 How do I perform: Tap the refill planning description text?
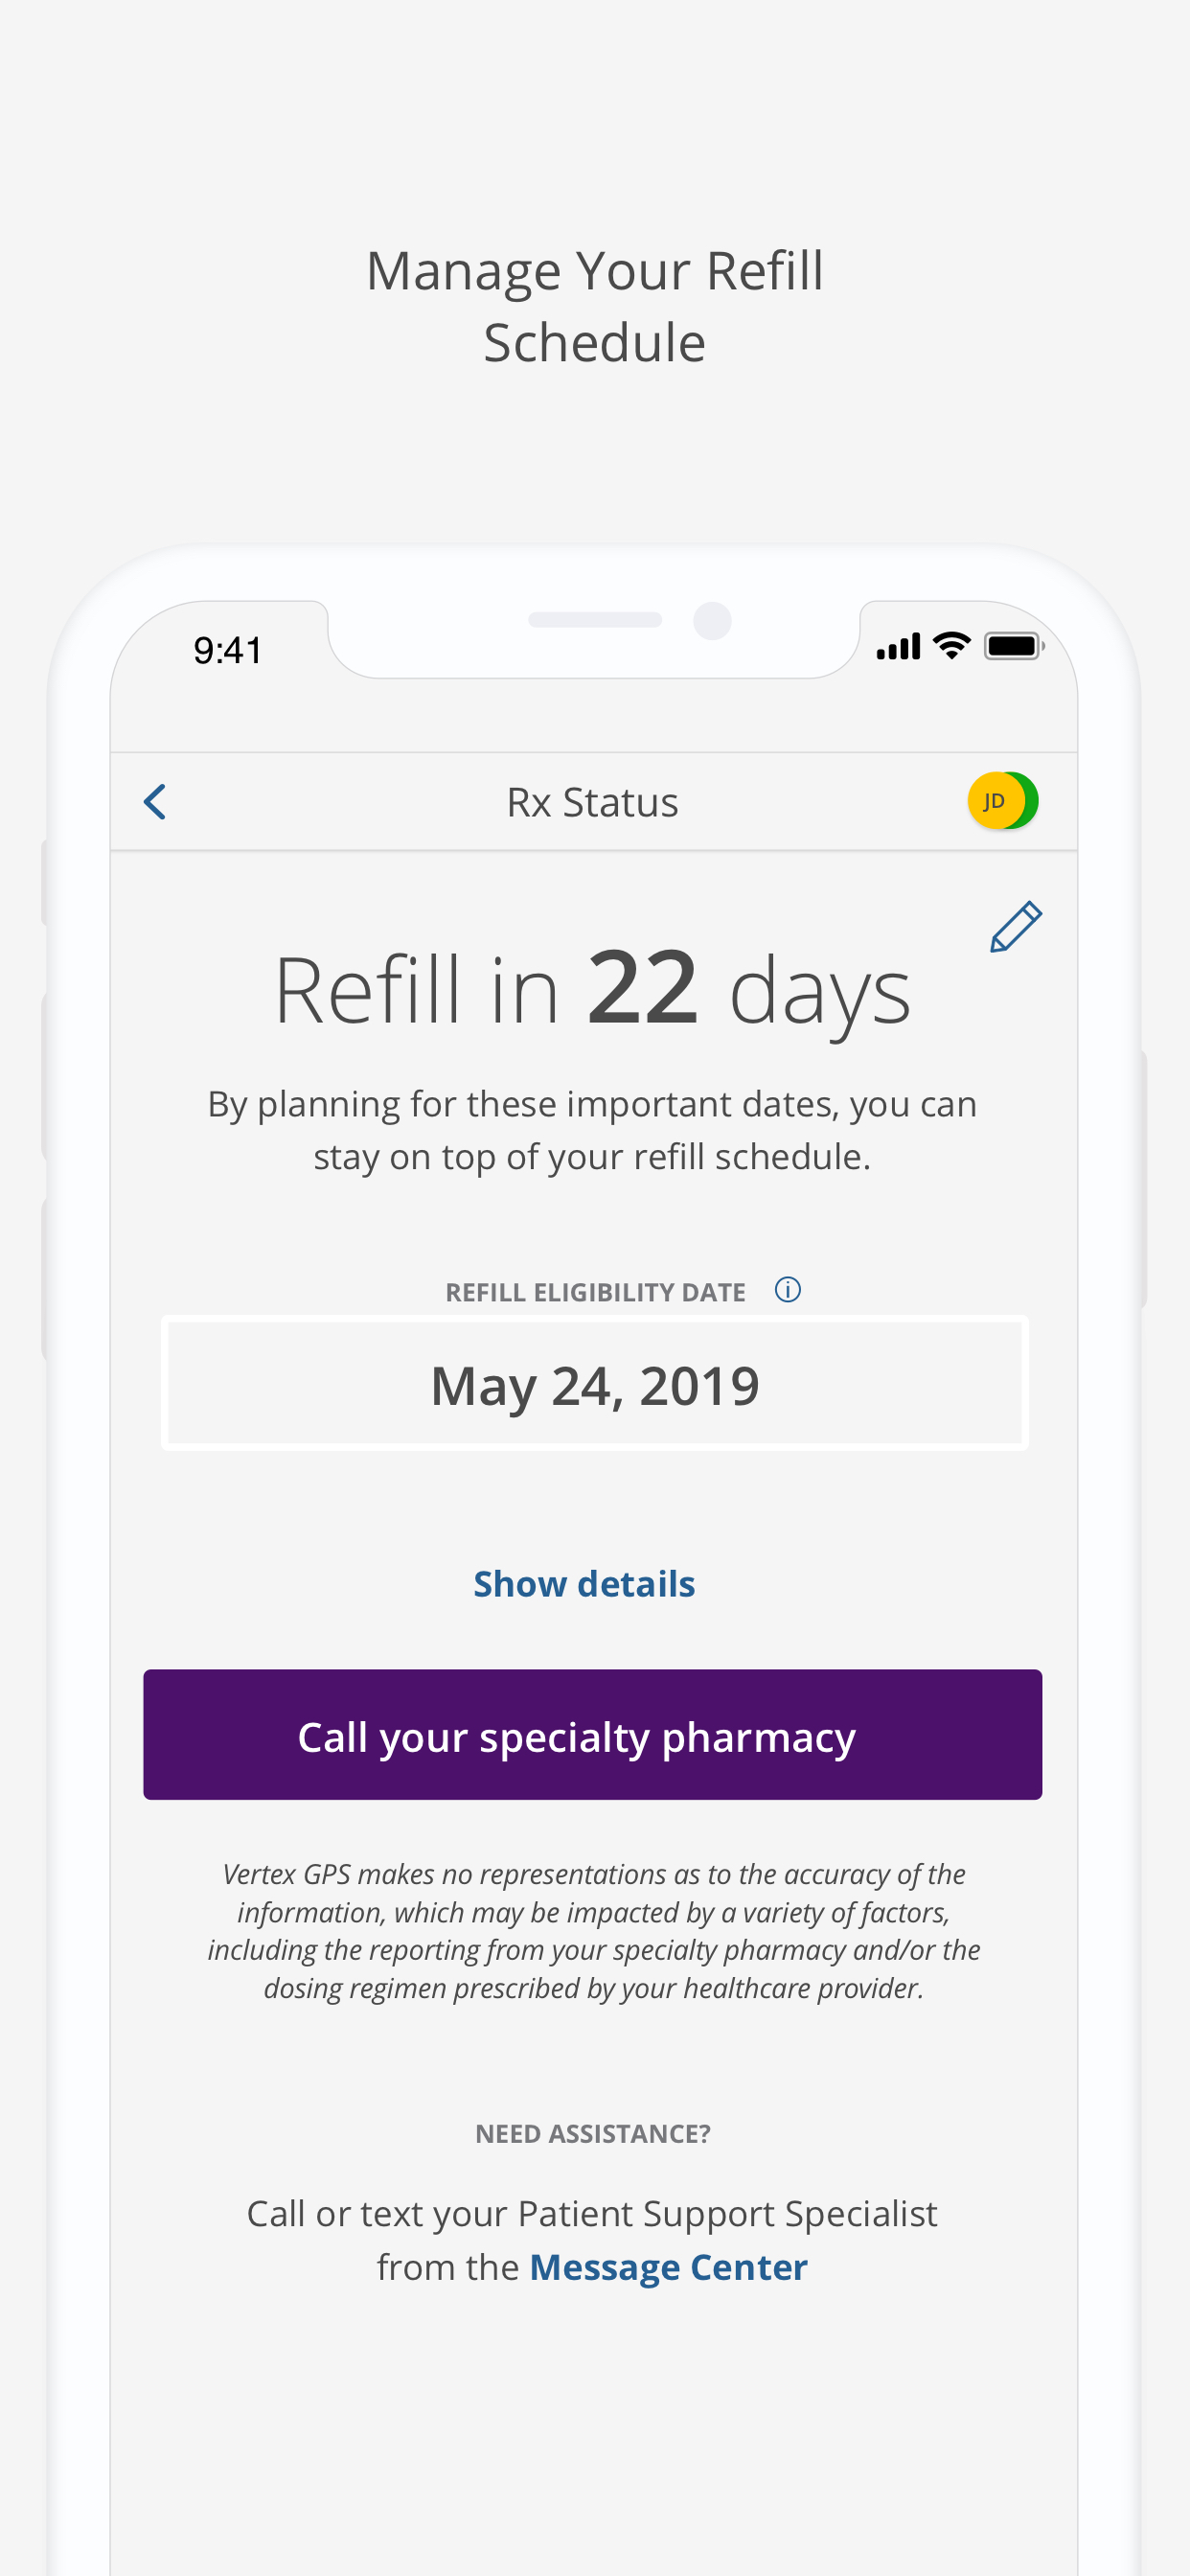click(592, 1130)
